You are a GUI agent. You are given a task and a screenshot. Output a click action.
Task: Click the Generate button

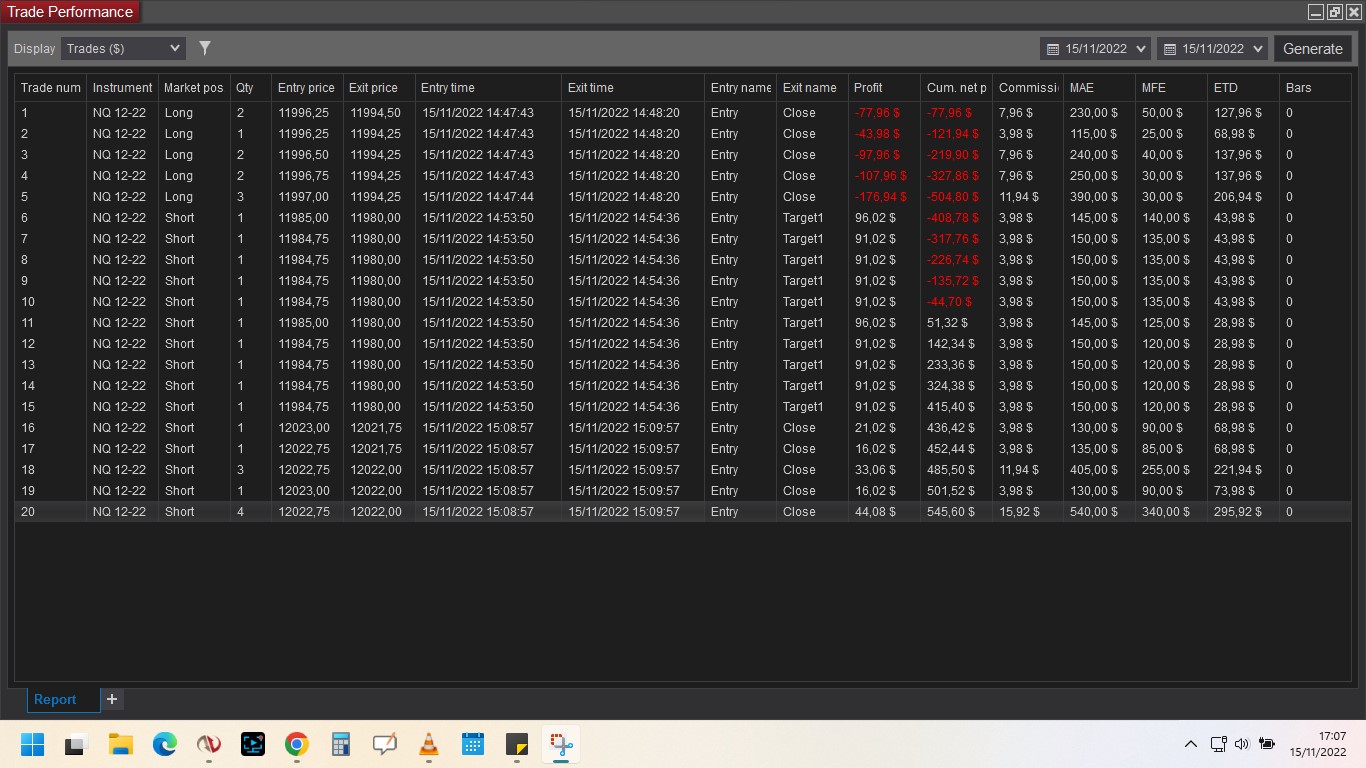(x=1313, y=48)
